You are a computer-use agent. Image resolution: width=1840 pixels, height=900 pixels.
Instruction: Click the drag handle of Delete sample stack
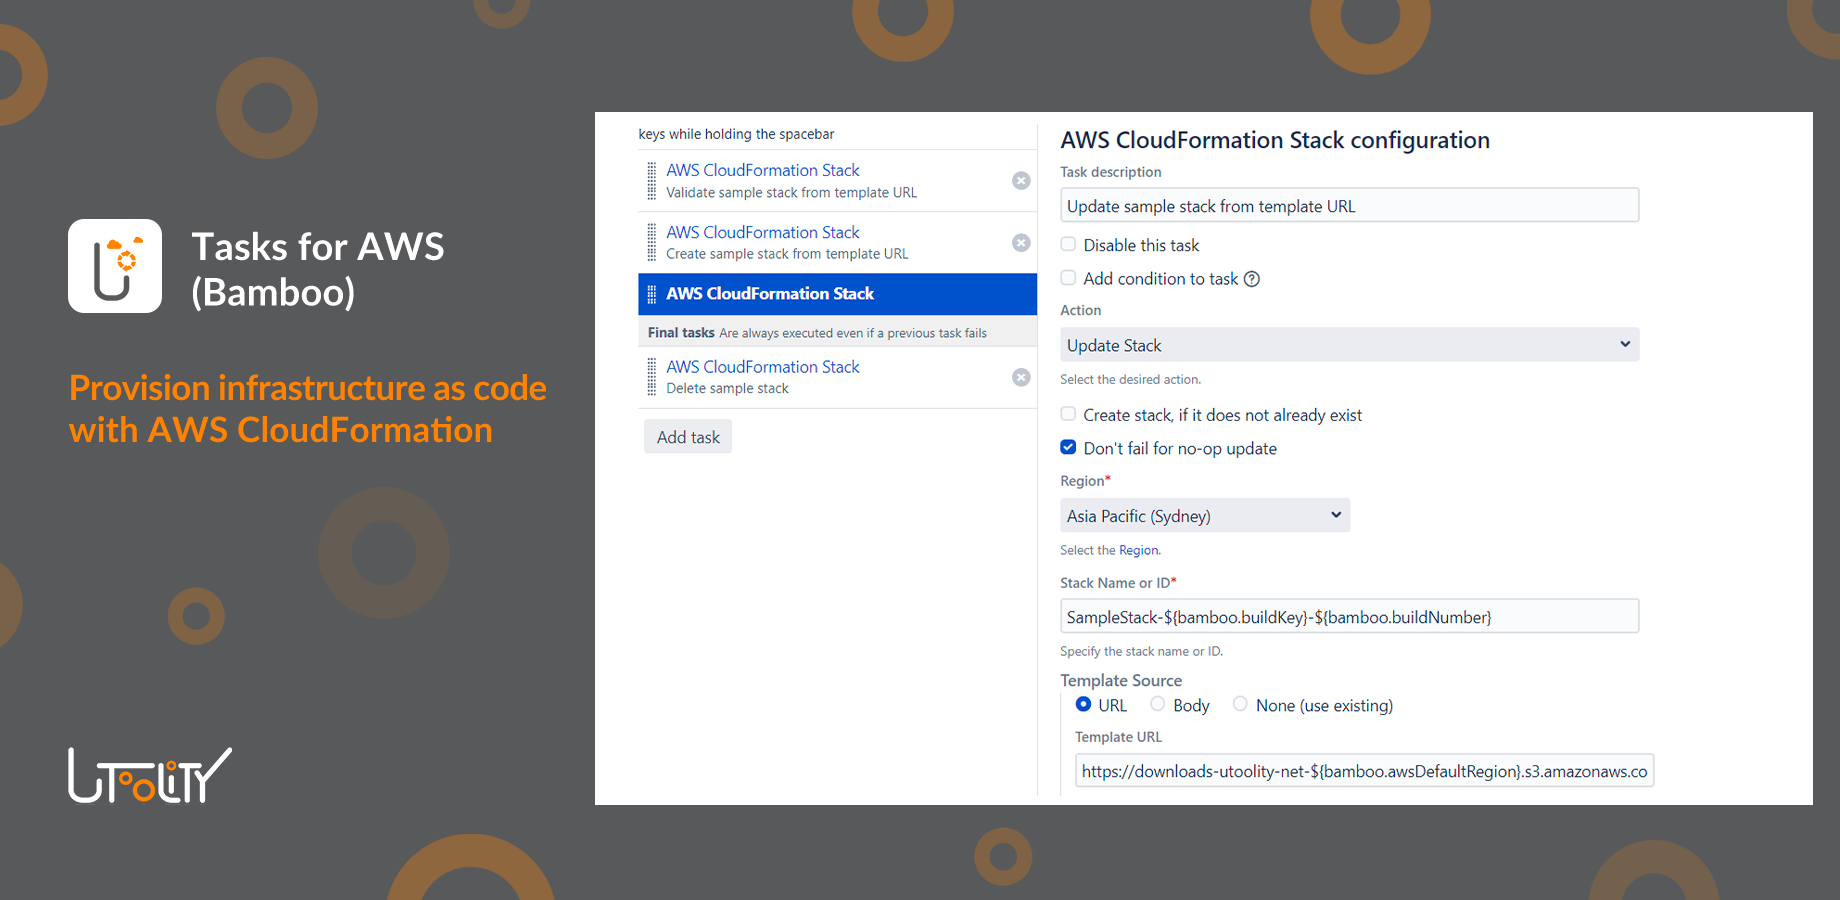tap(650, 375)
